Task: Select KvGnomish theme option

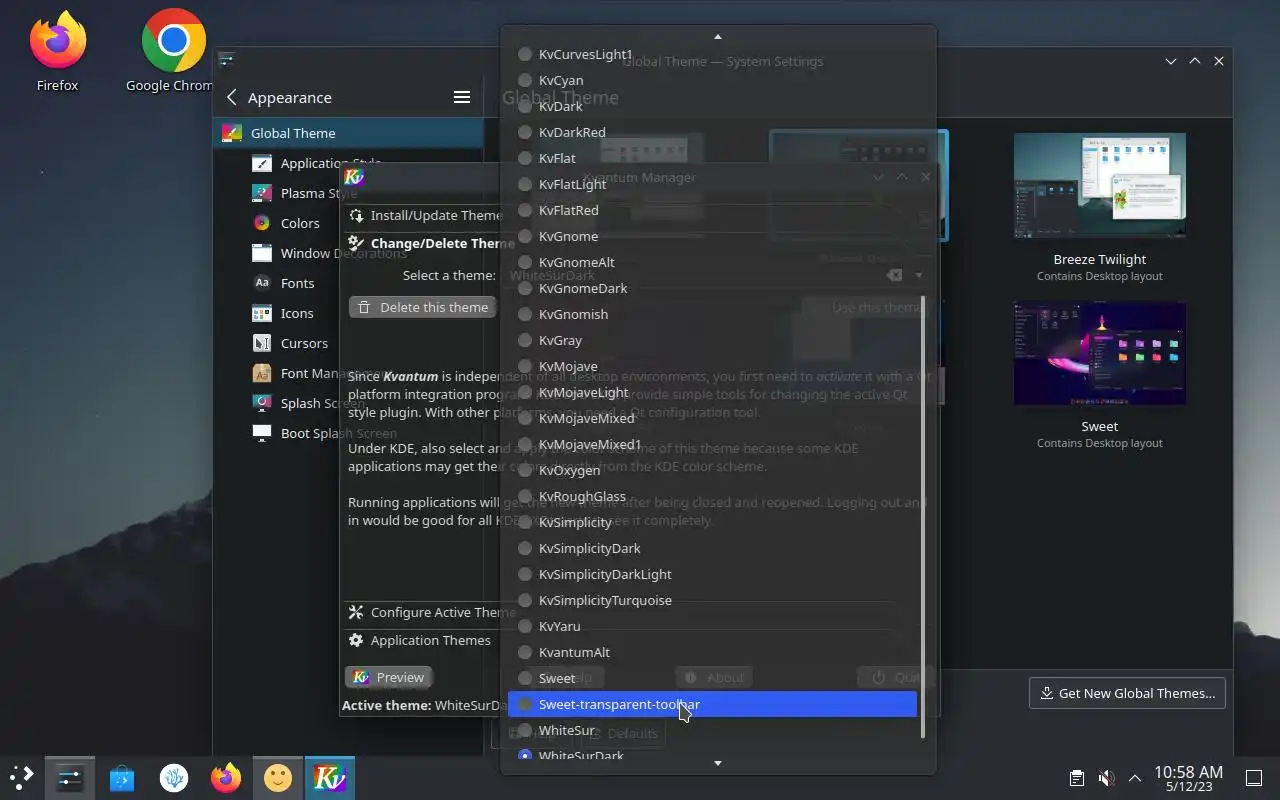Action: 712,314
